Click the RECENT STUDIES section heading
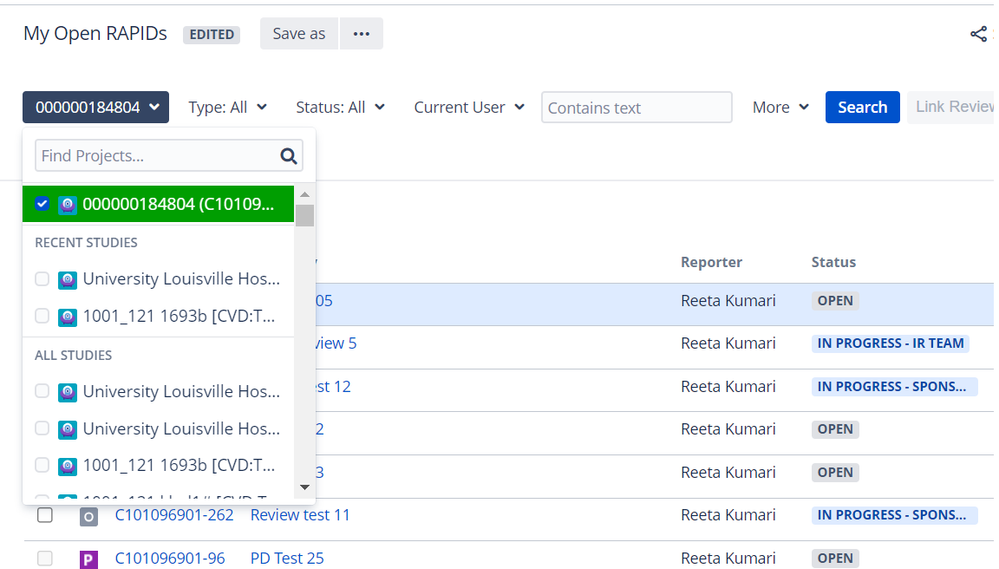Image resolution: width=999 pixels, height=569 pixels. click(x=86, y=243)
